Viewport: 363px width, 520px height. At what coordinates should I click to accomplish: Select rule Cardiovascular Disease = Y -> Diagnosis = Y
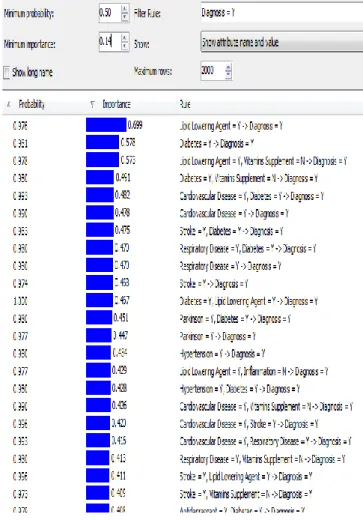point(234,213)
